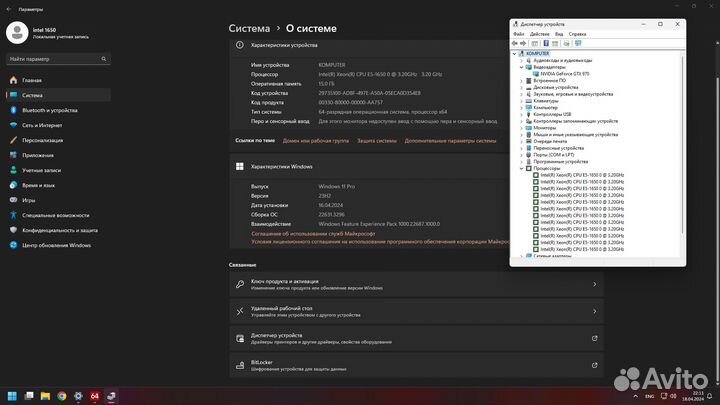Open the Персонализация brush icon
The width and height of the screenshot is (720, 405).
pos(13,140)
